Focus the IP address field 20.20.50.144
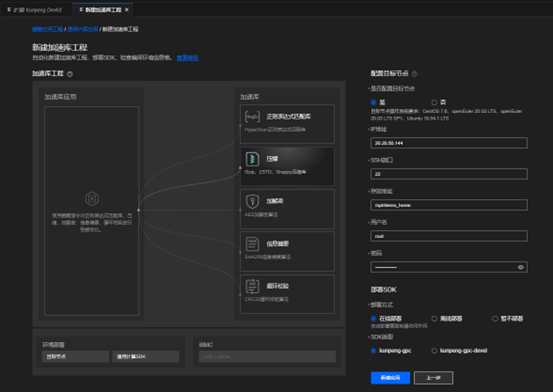Image resolution: width=553 pixels, height=392 pixels. point(449,143)
